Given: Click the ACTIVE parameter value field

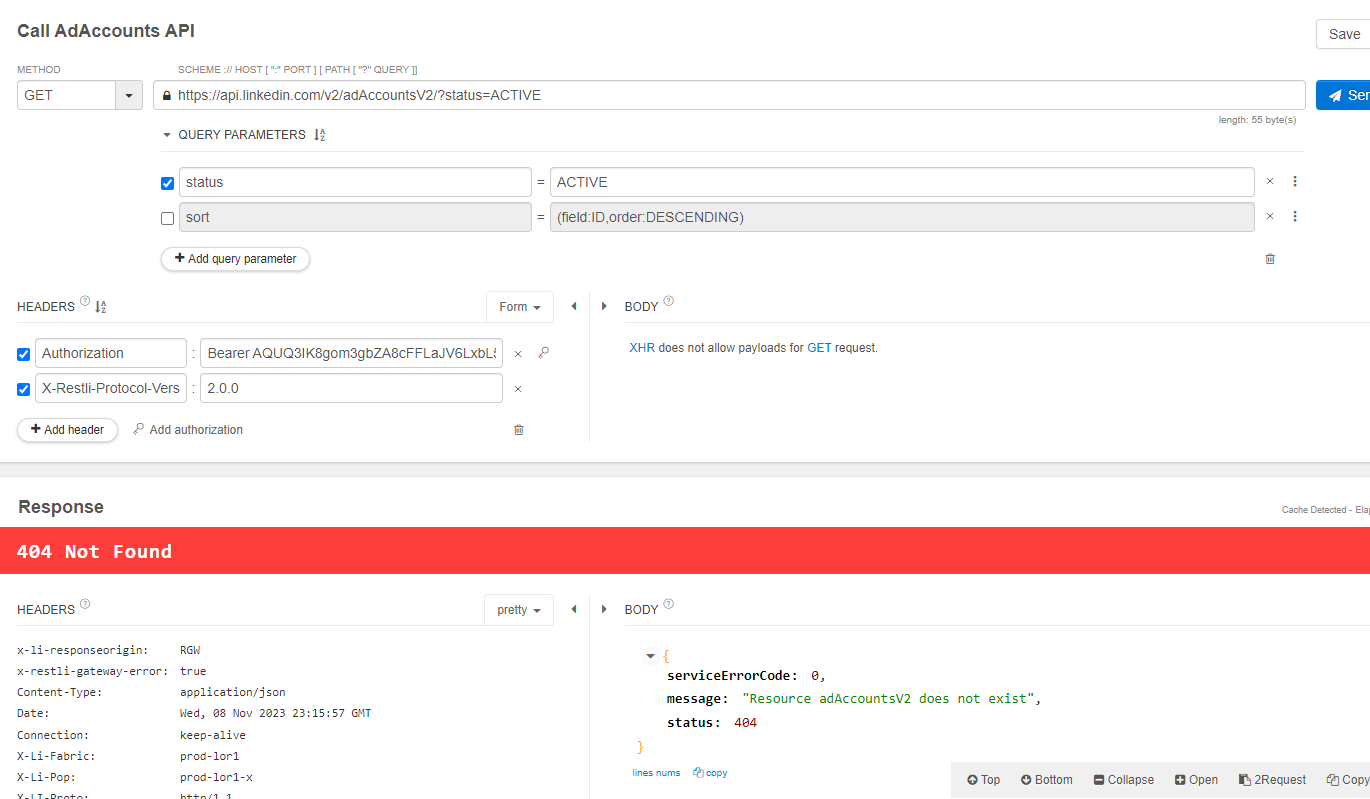Looking at the screenshot, I should coord(902,182).
